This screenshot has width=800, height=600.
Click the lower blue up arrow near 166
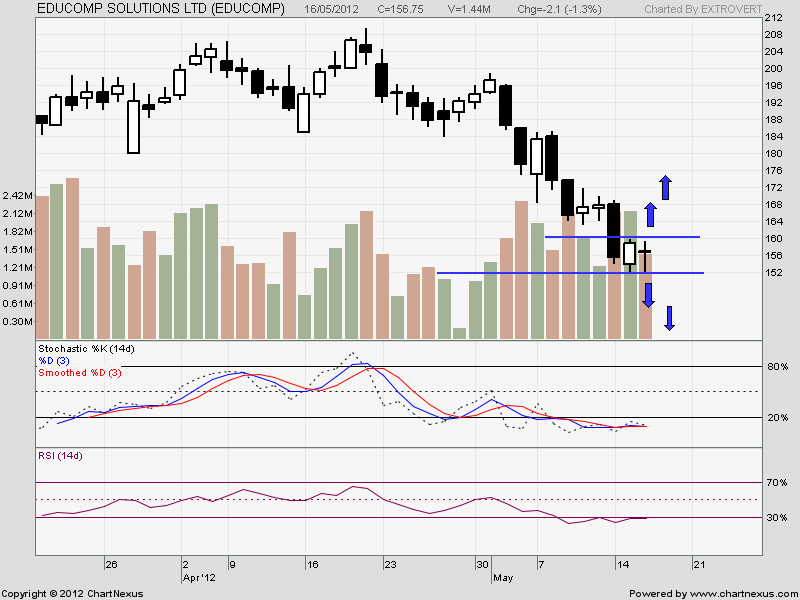click(649, 214)
